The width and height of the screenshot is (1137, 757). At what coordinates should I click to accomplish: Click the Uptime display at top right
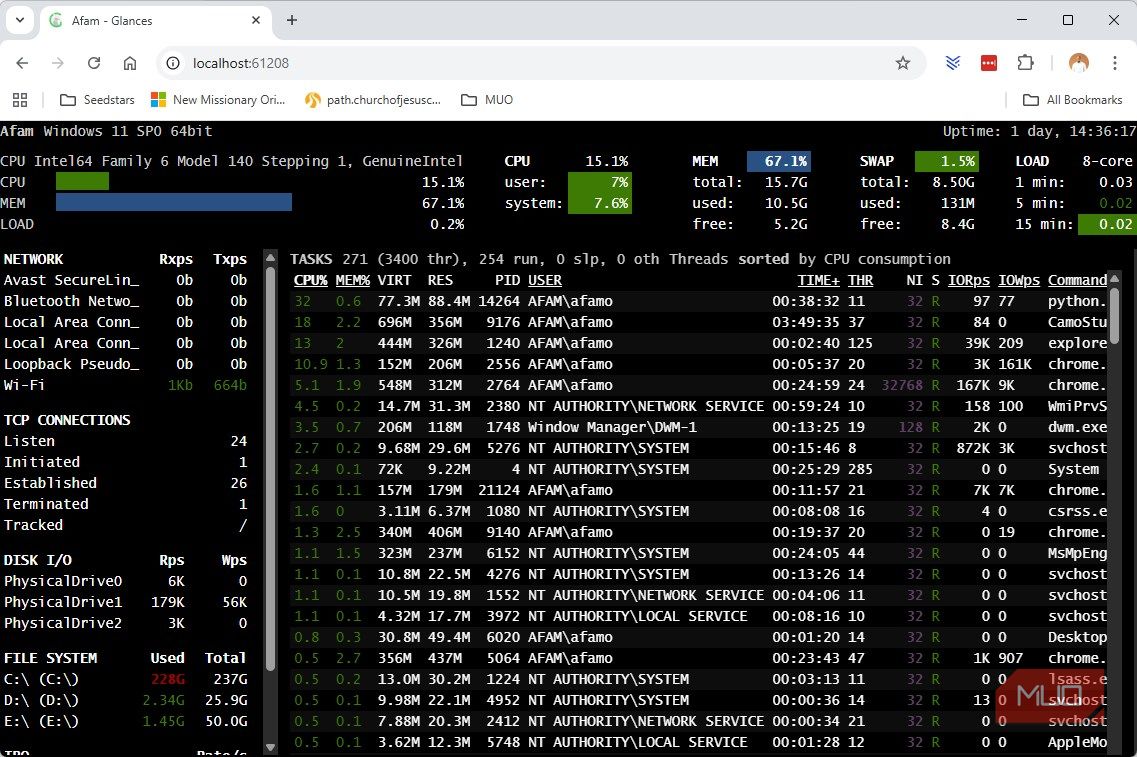[x=1039, y=131]
